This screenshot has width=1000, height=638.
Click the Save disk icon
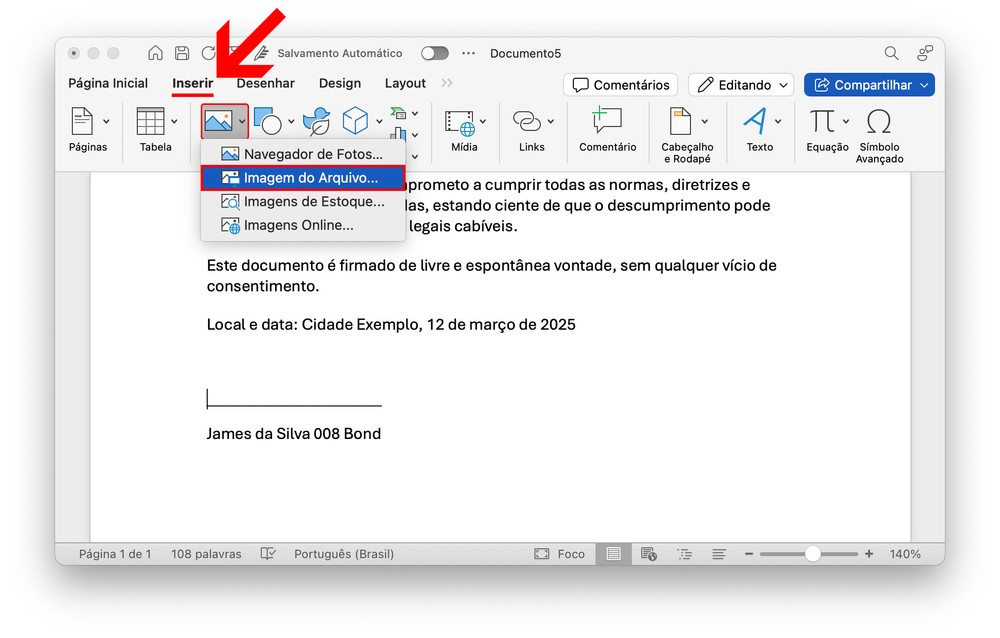click(182, 53)
